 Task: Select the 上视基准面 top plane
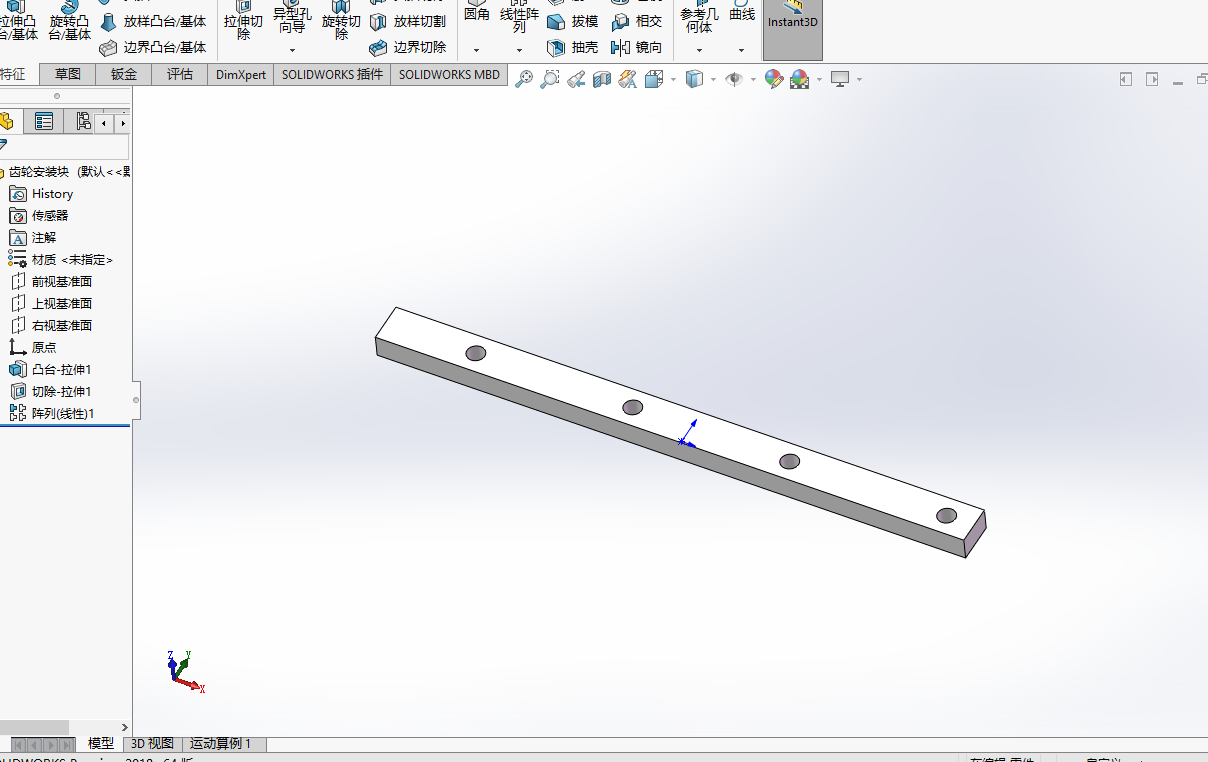tap(51, 304)
